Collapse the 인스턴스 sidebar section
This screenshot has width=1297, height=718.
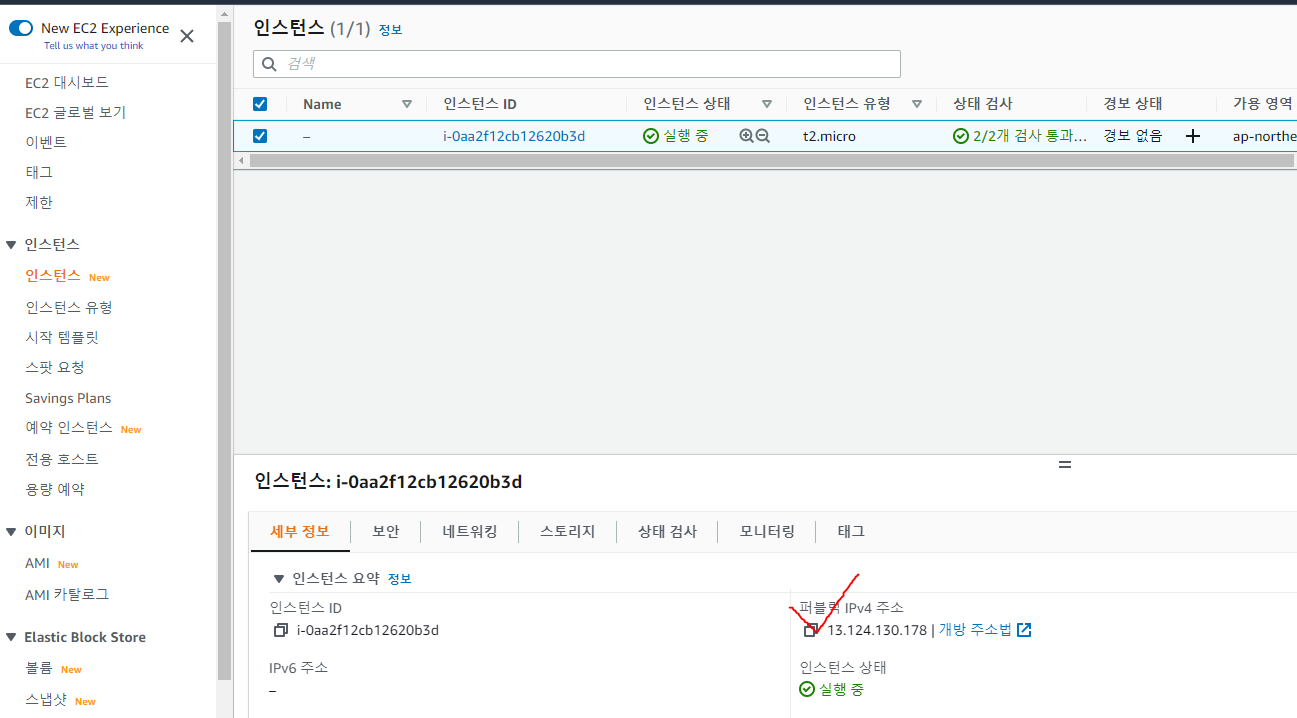[12, 244]
